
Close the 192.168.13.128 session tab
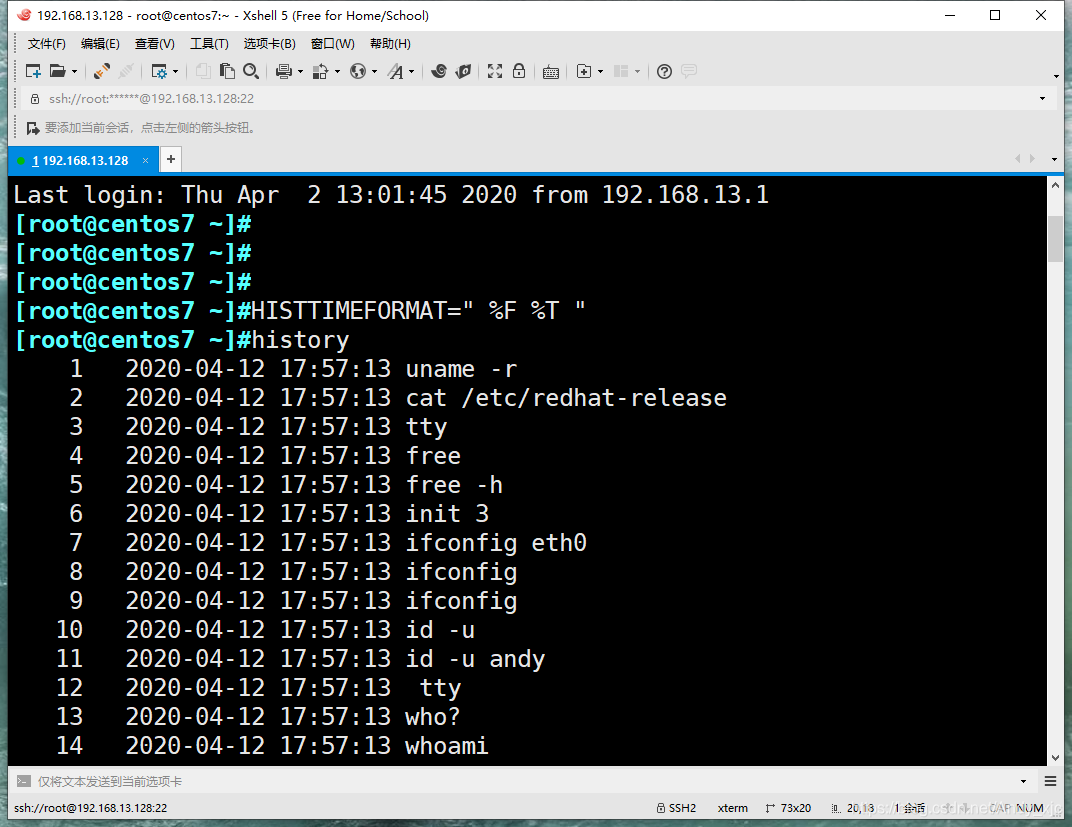[146, 161]
